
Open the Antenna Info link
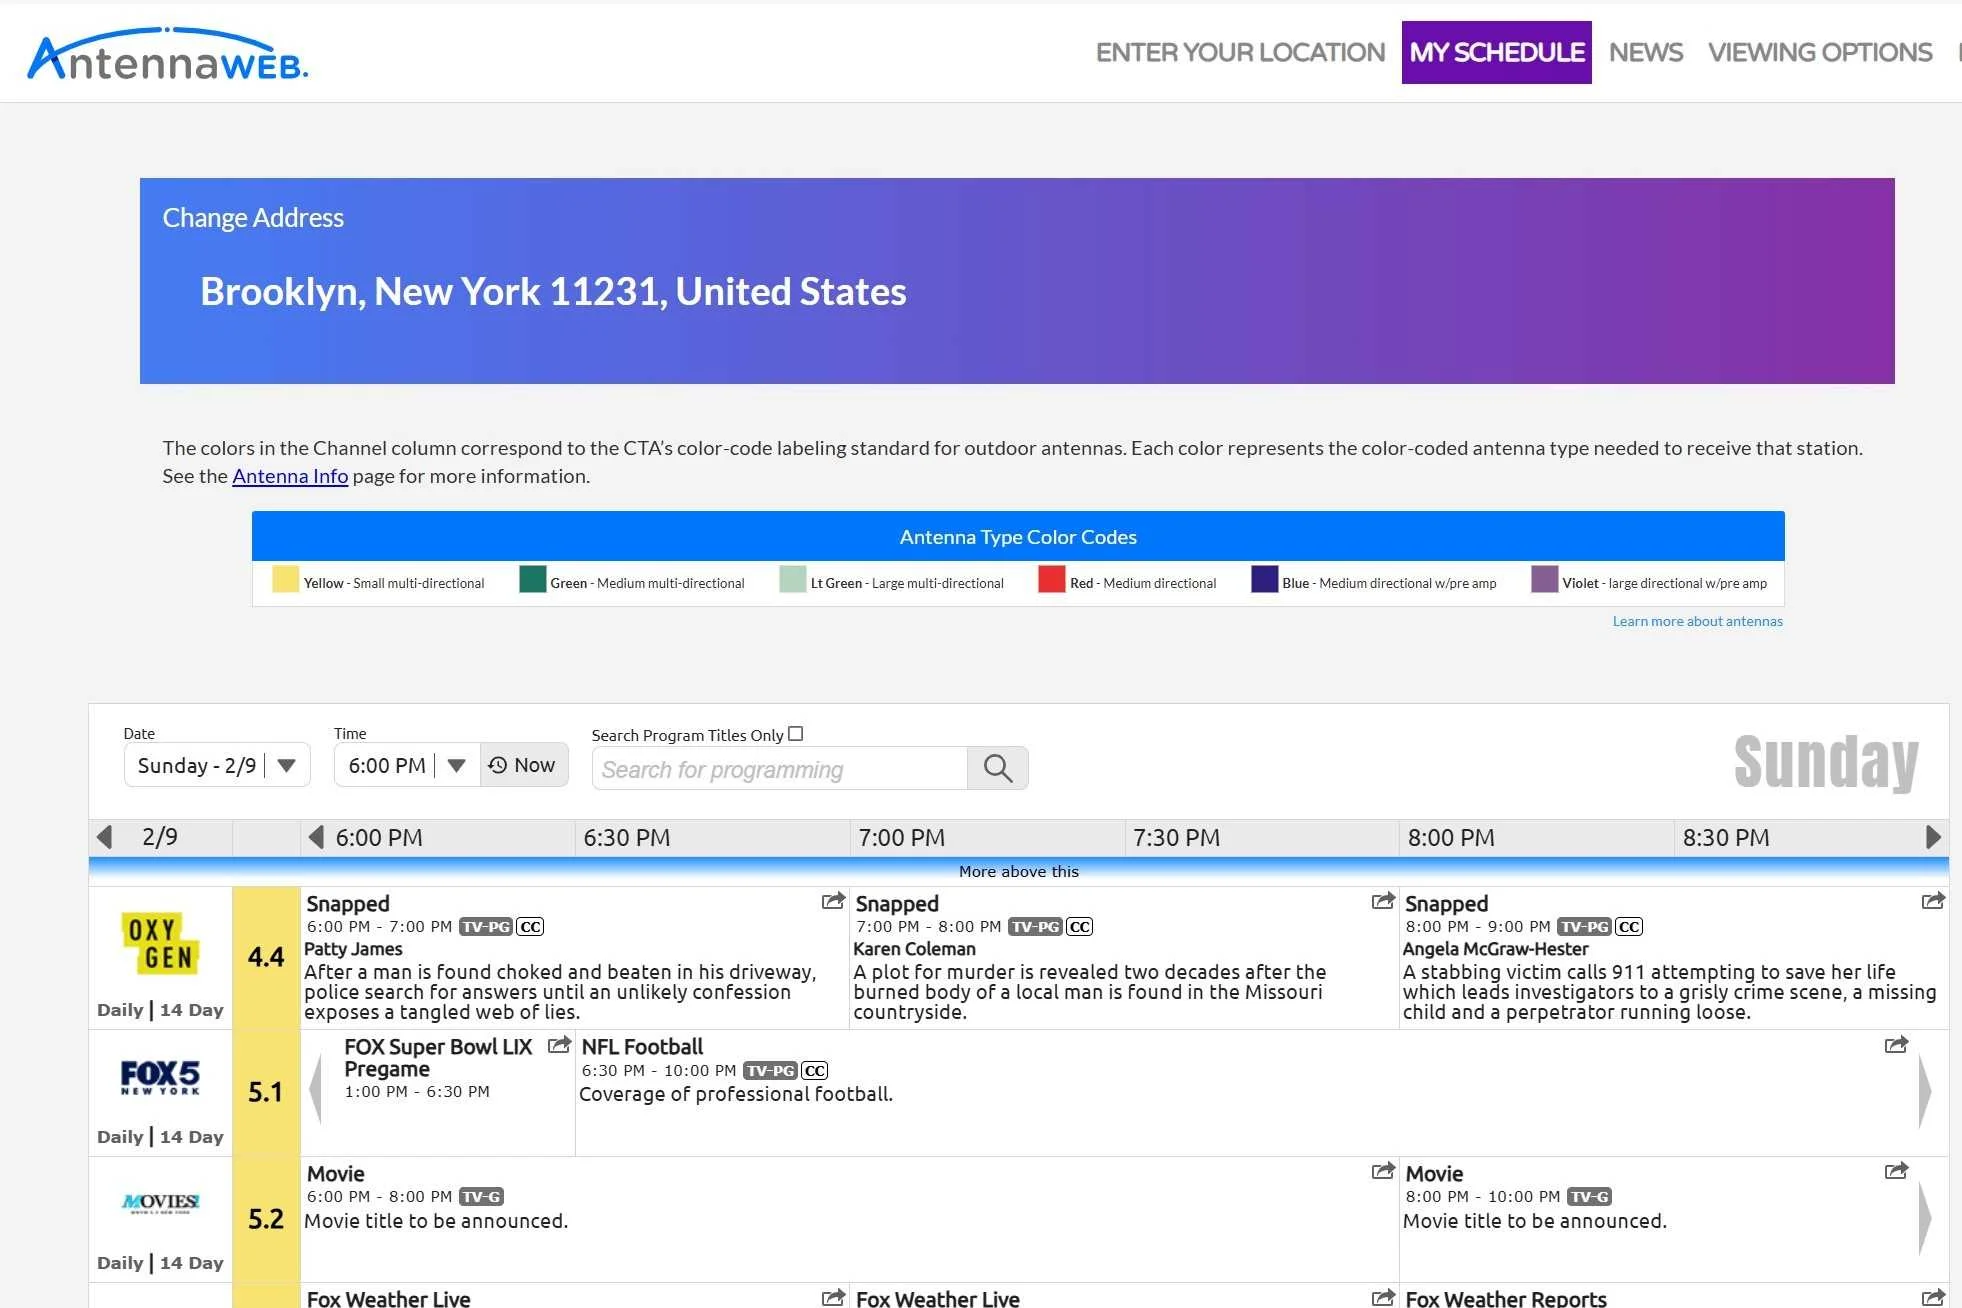289,476
